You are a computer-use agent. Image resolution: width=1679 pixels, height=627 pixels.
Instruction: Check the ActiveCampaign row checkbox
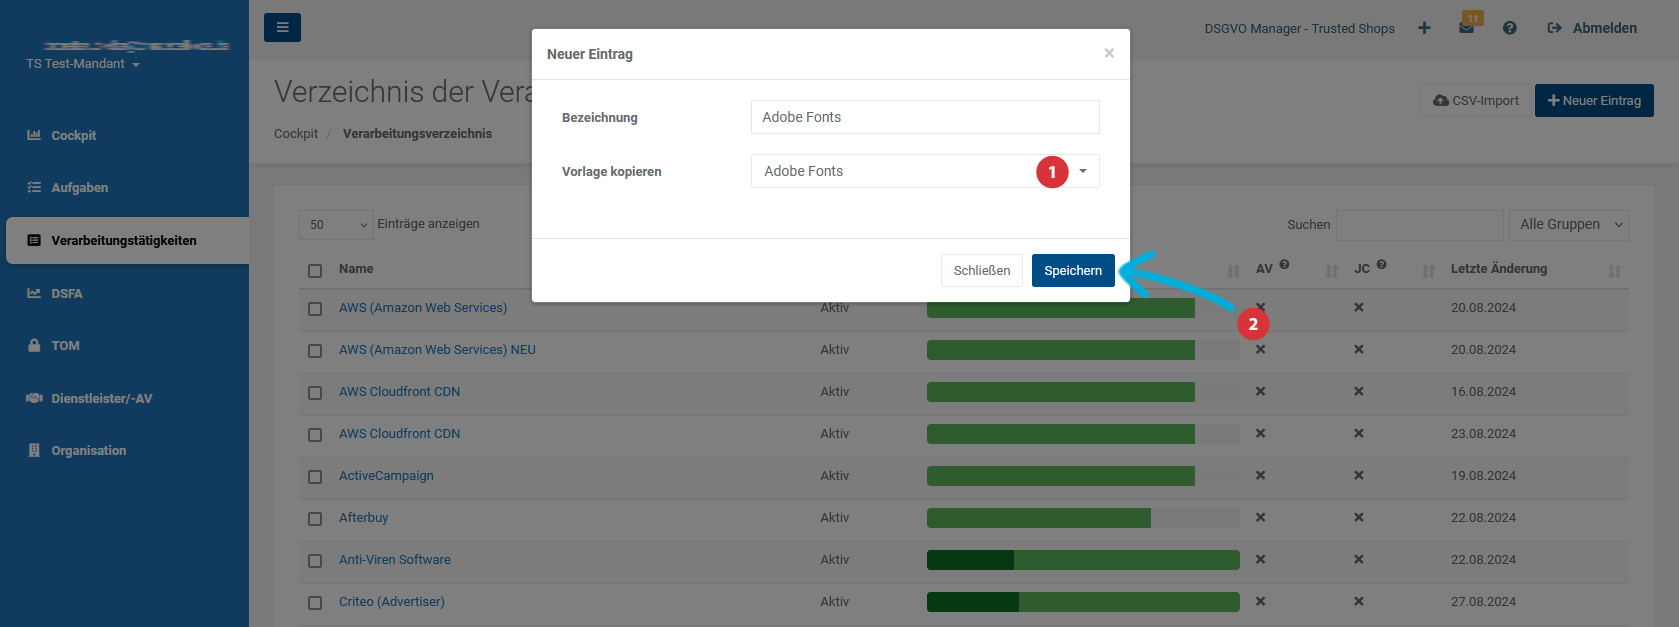tap(315, 477)
